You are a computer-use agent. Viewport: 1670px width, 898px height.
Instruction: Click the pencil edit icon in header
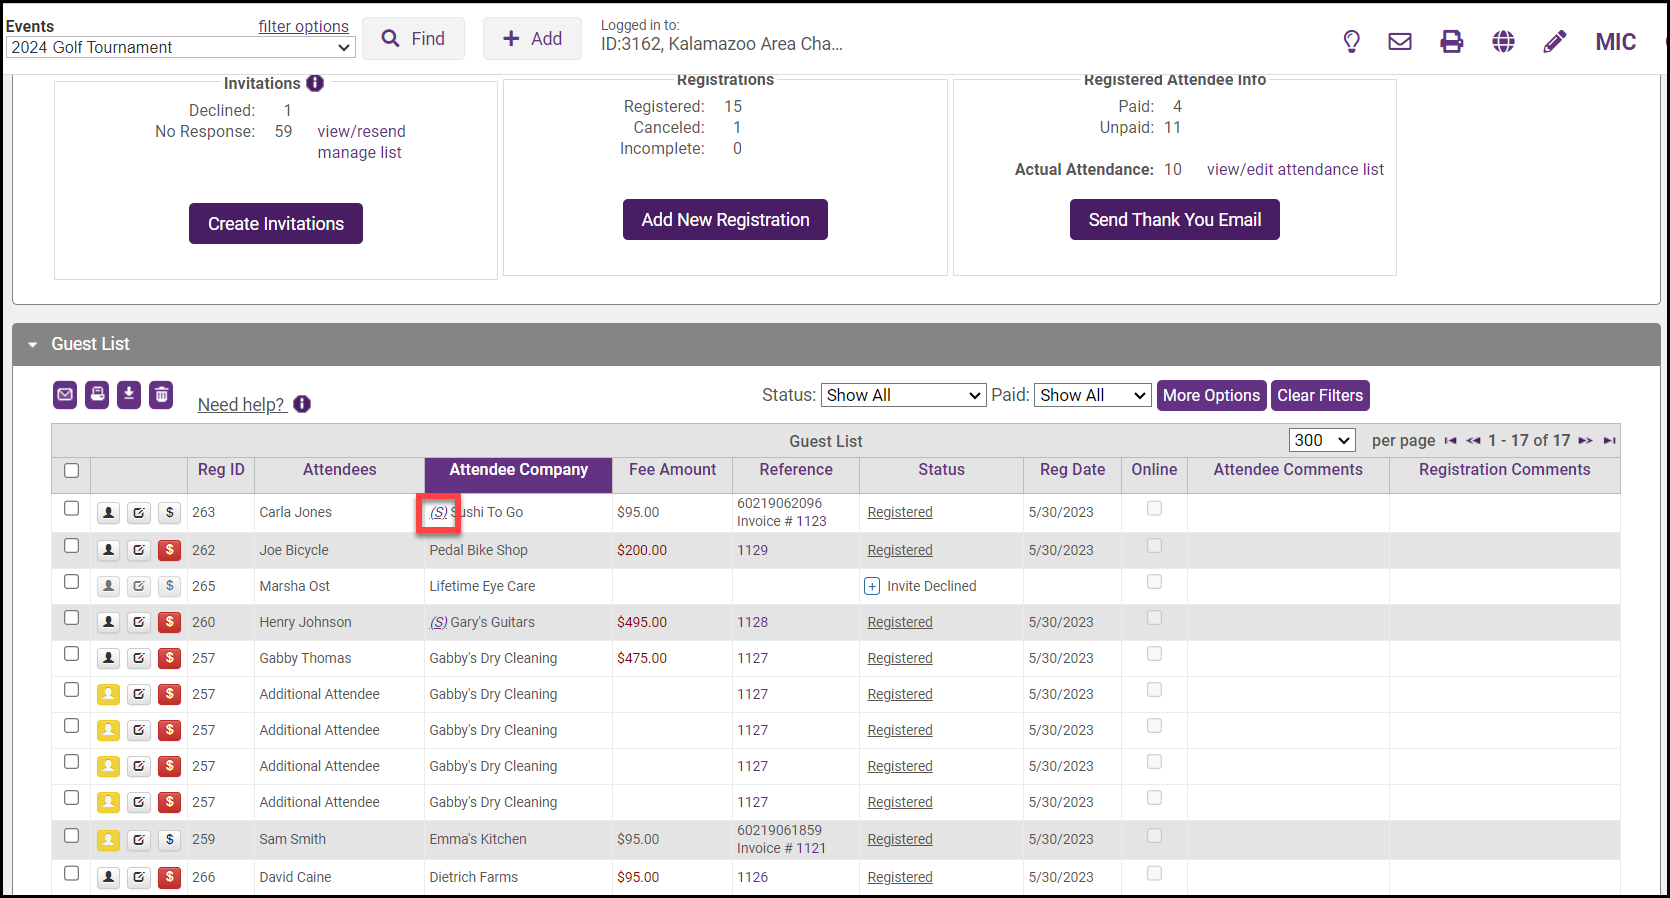pyautogui.click(x=1554, y=41)
